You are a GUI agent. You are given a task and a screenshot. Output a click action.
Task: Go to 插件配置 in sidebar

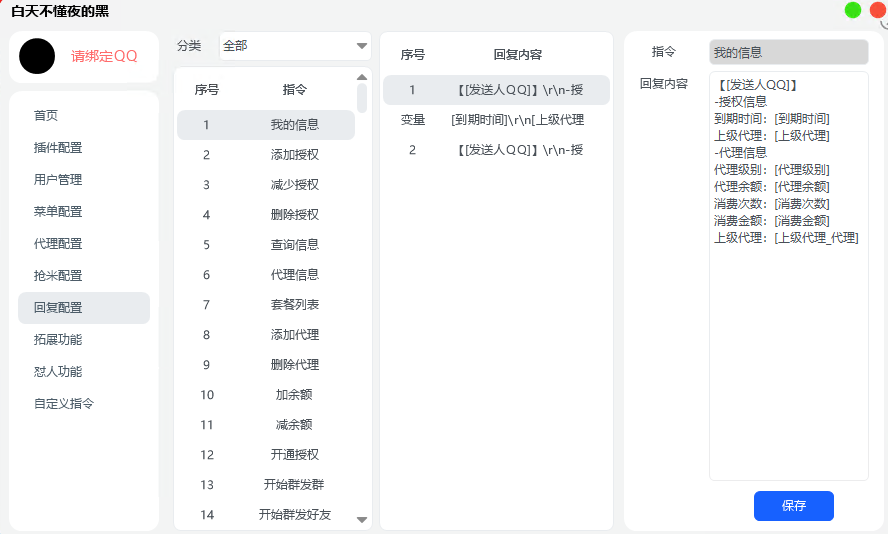coord(58,148)
